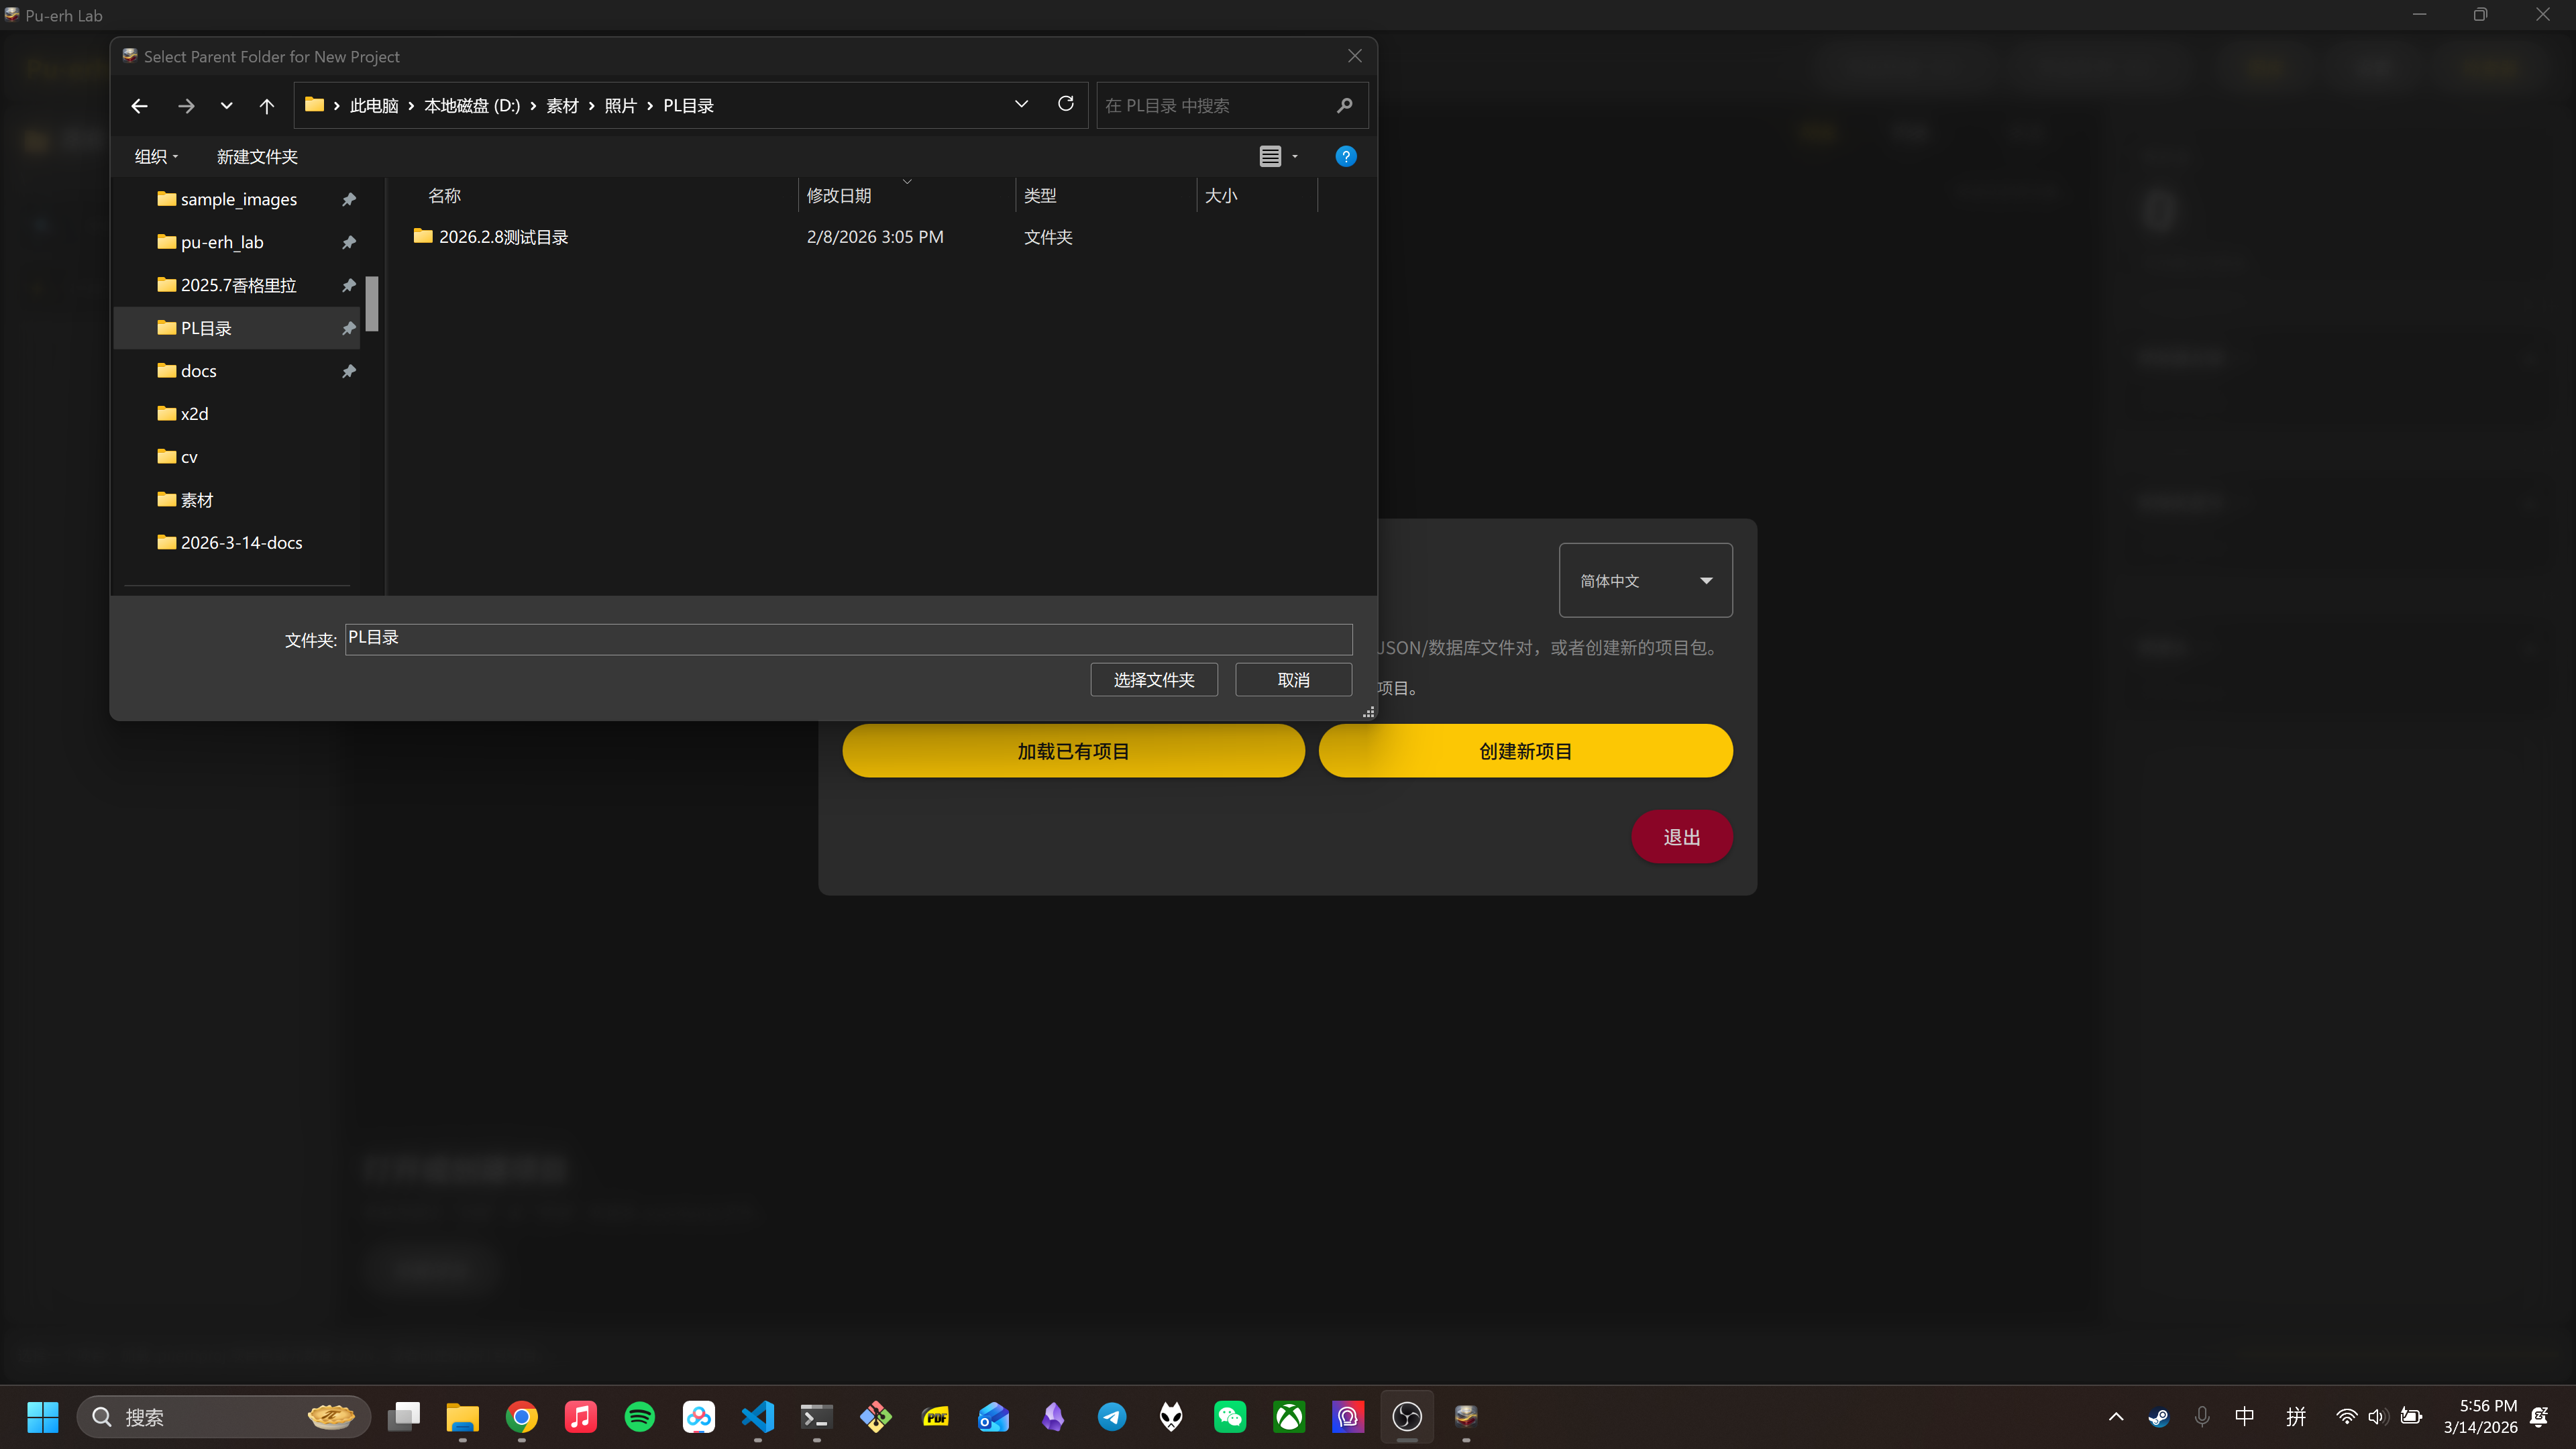Click the up-one-level arrow
Viewport: 2576px width, 1449px height.
coord(266,106)
